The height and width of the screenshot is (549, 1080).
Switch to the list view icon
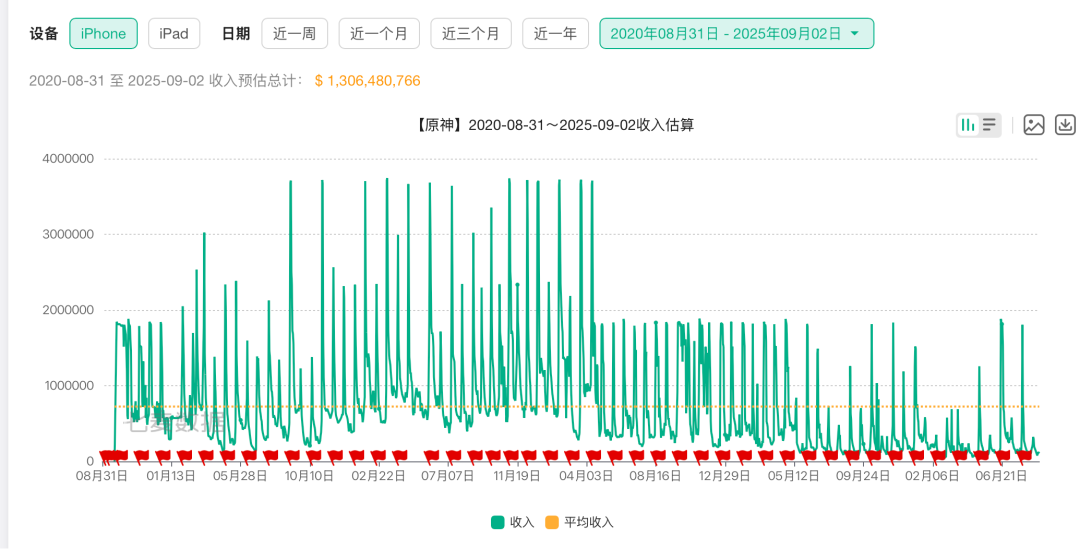click(989, 125)
